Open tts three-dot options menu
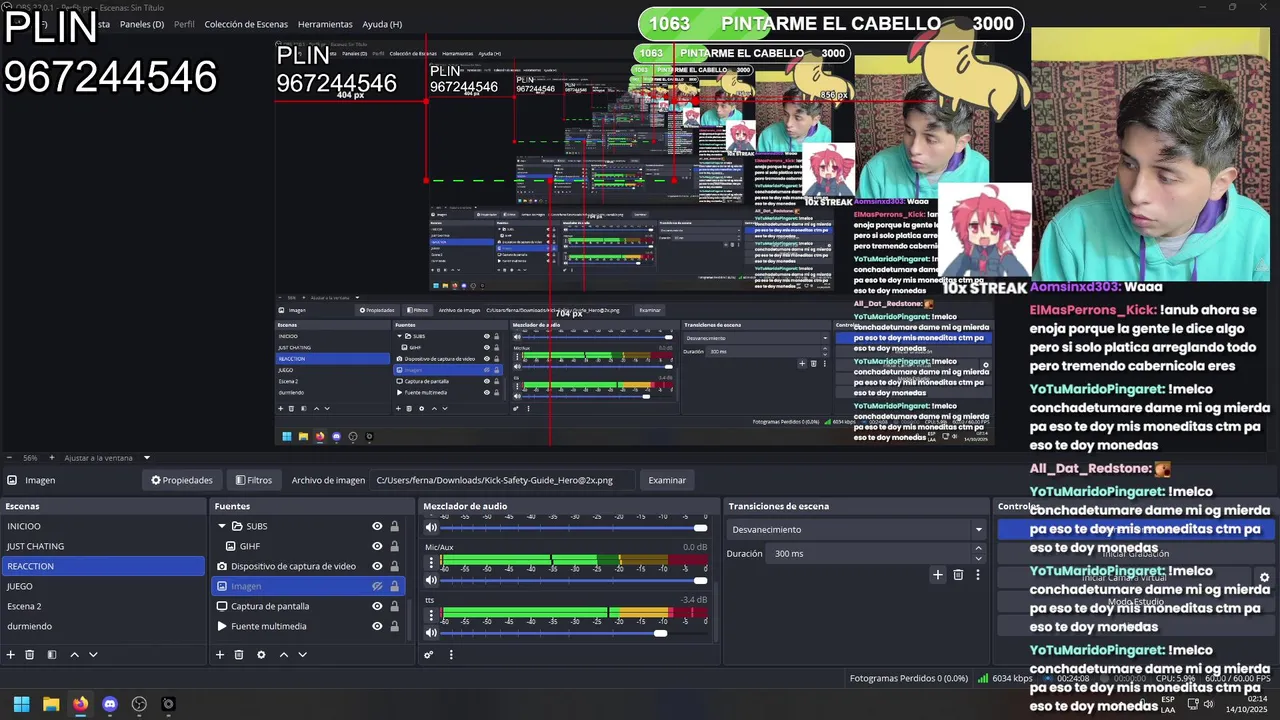 pyautogui.click(x=431, y=616)
